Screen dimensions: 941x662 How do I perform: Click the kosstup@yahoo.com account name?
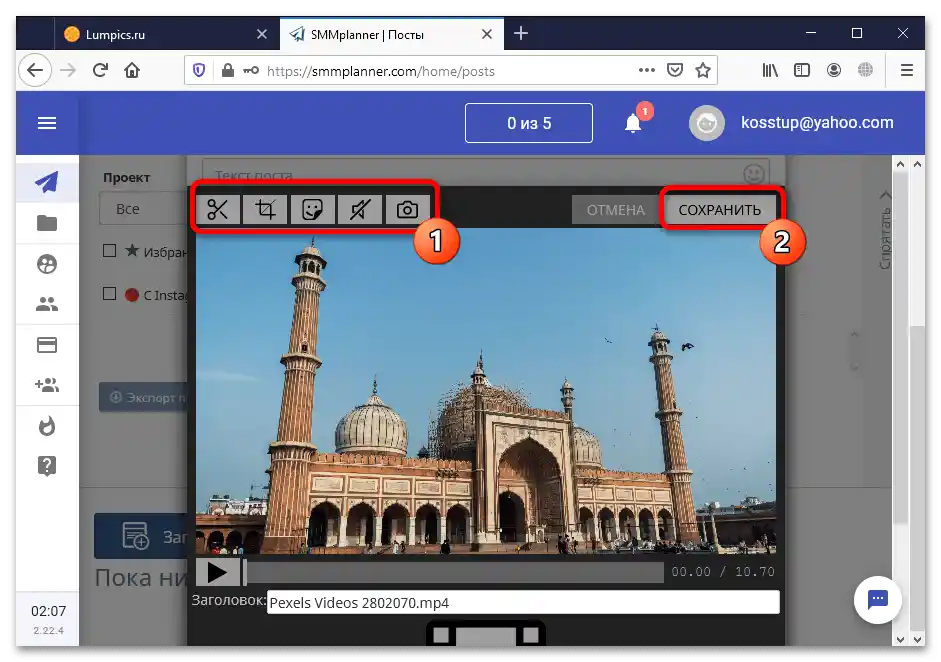point(817,122)
